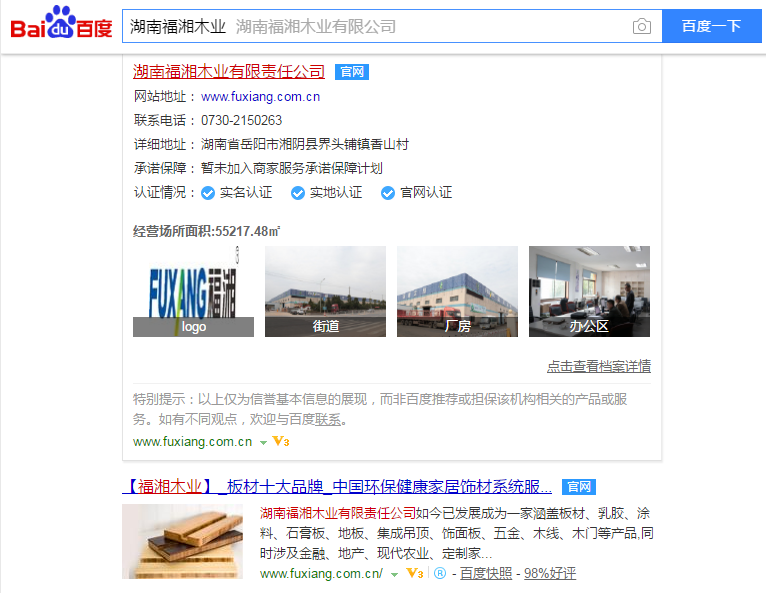Open the 厂房 factory photo thumbnail

click(457, 291)
